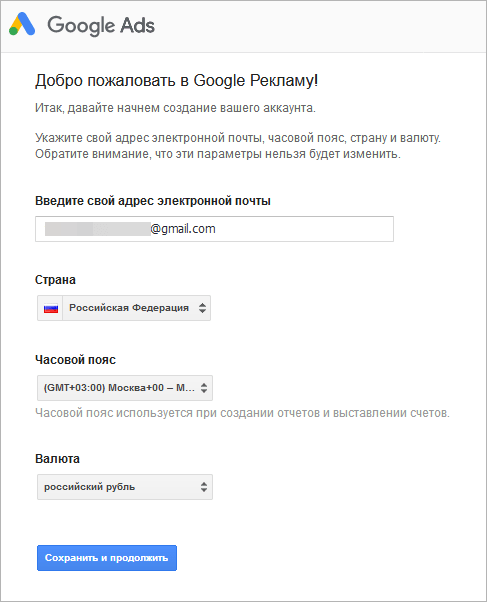Click the Добро пожаловать в Google Рекламу heading
This screenshot has height=602, width=487.
(177, 81)
